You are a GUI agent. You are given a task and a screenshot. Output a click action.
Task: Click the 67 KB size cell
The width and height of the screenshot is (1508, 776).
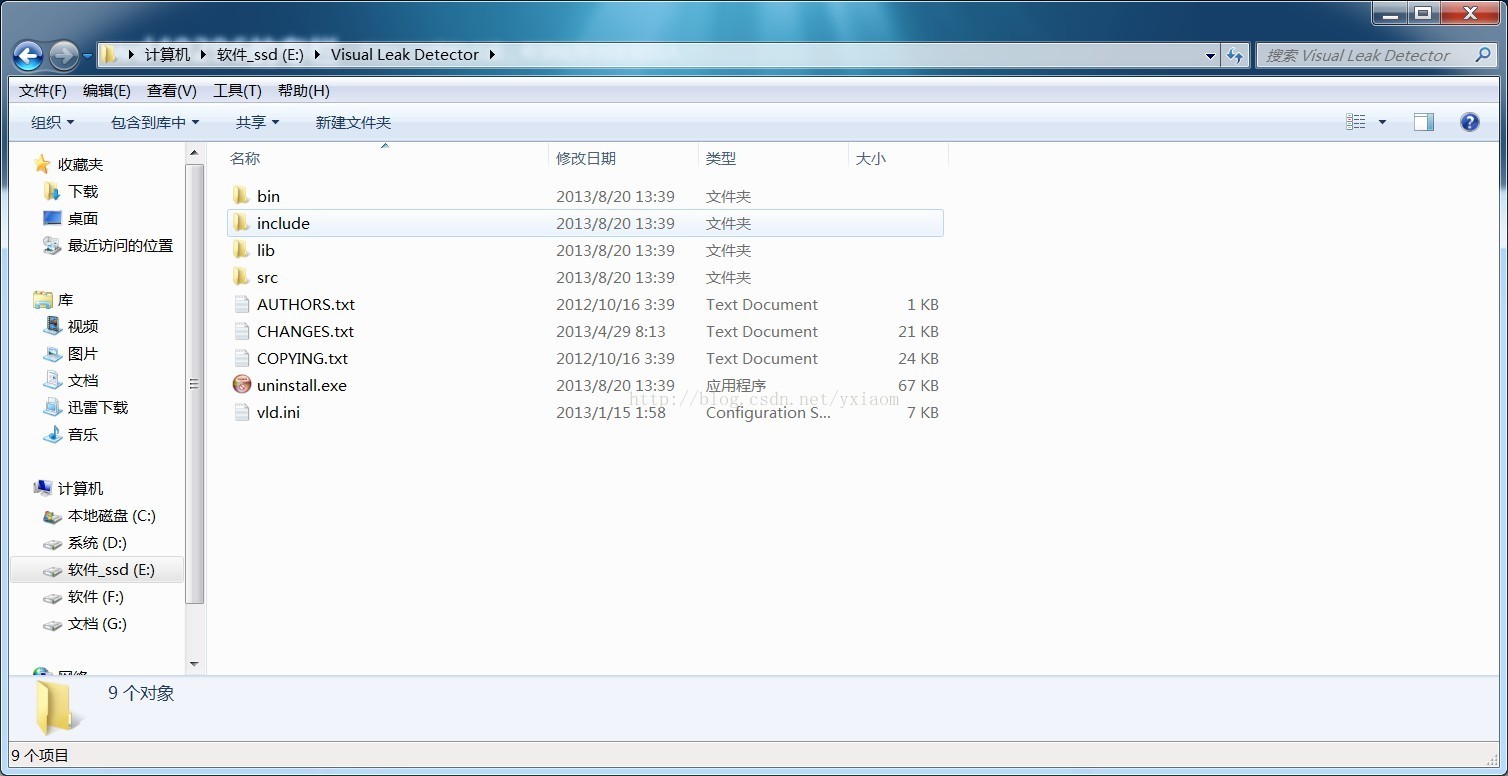coord(918,385)
